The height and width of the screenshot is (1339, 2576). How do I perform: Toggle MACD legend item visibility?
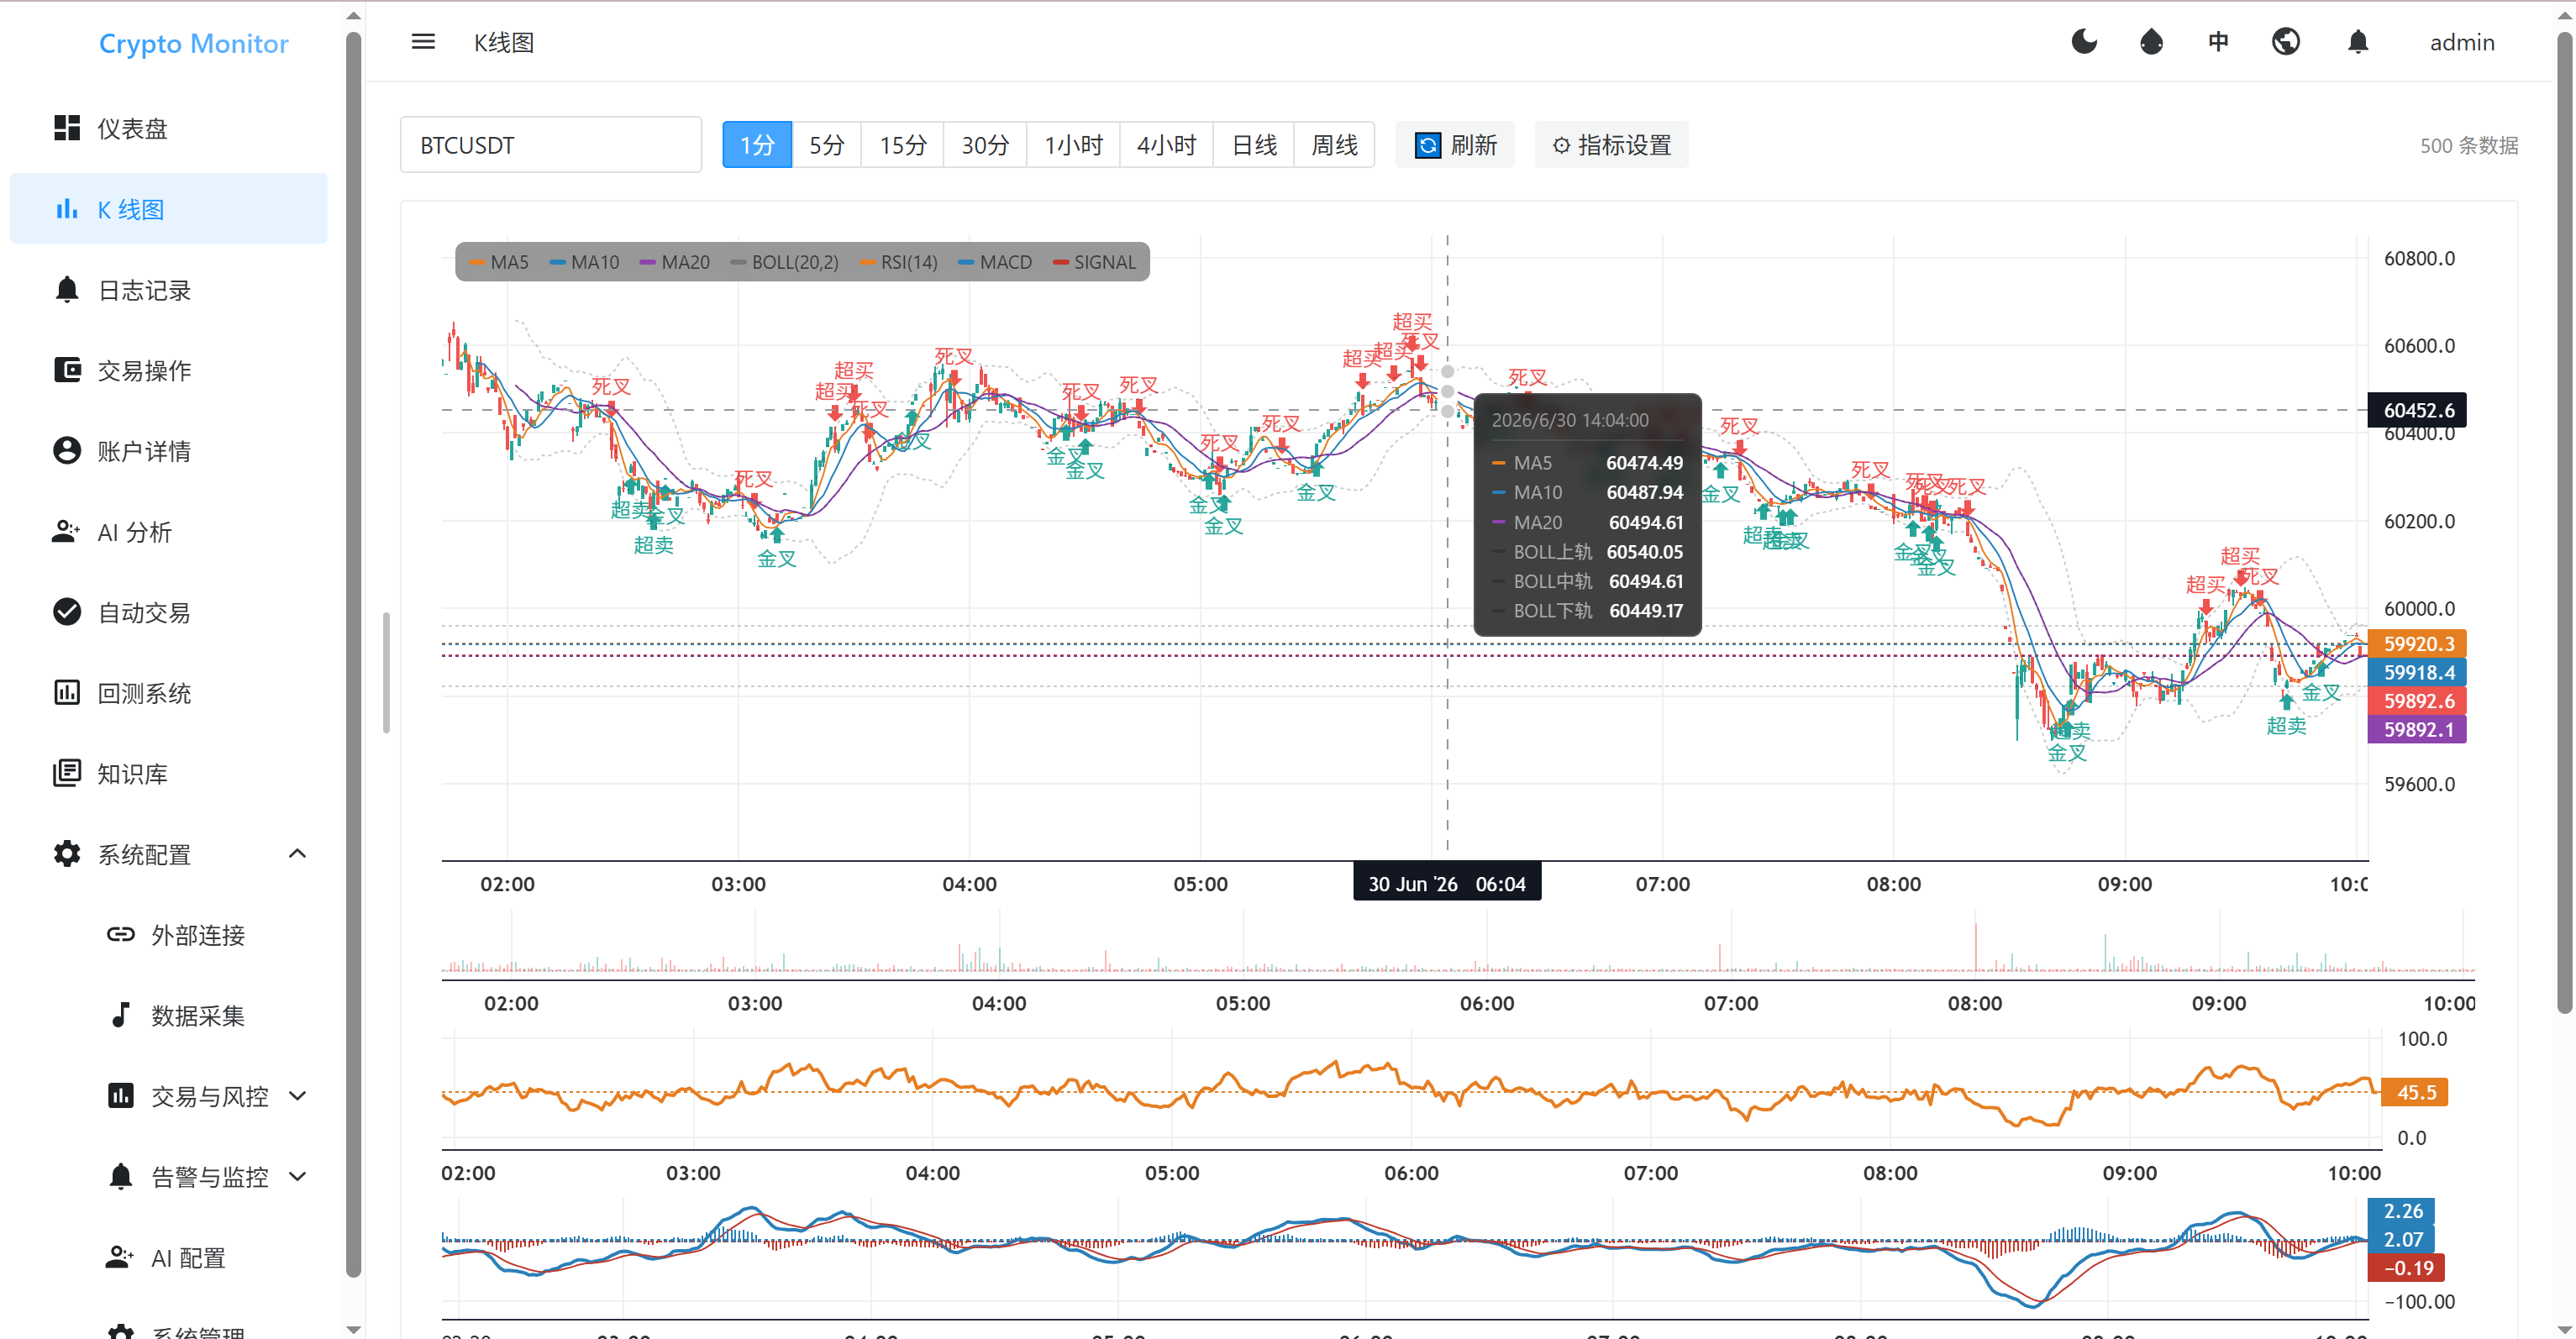[994, 262]
